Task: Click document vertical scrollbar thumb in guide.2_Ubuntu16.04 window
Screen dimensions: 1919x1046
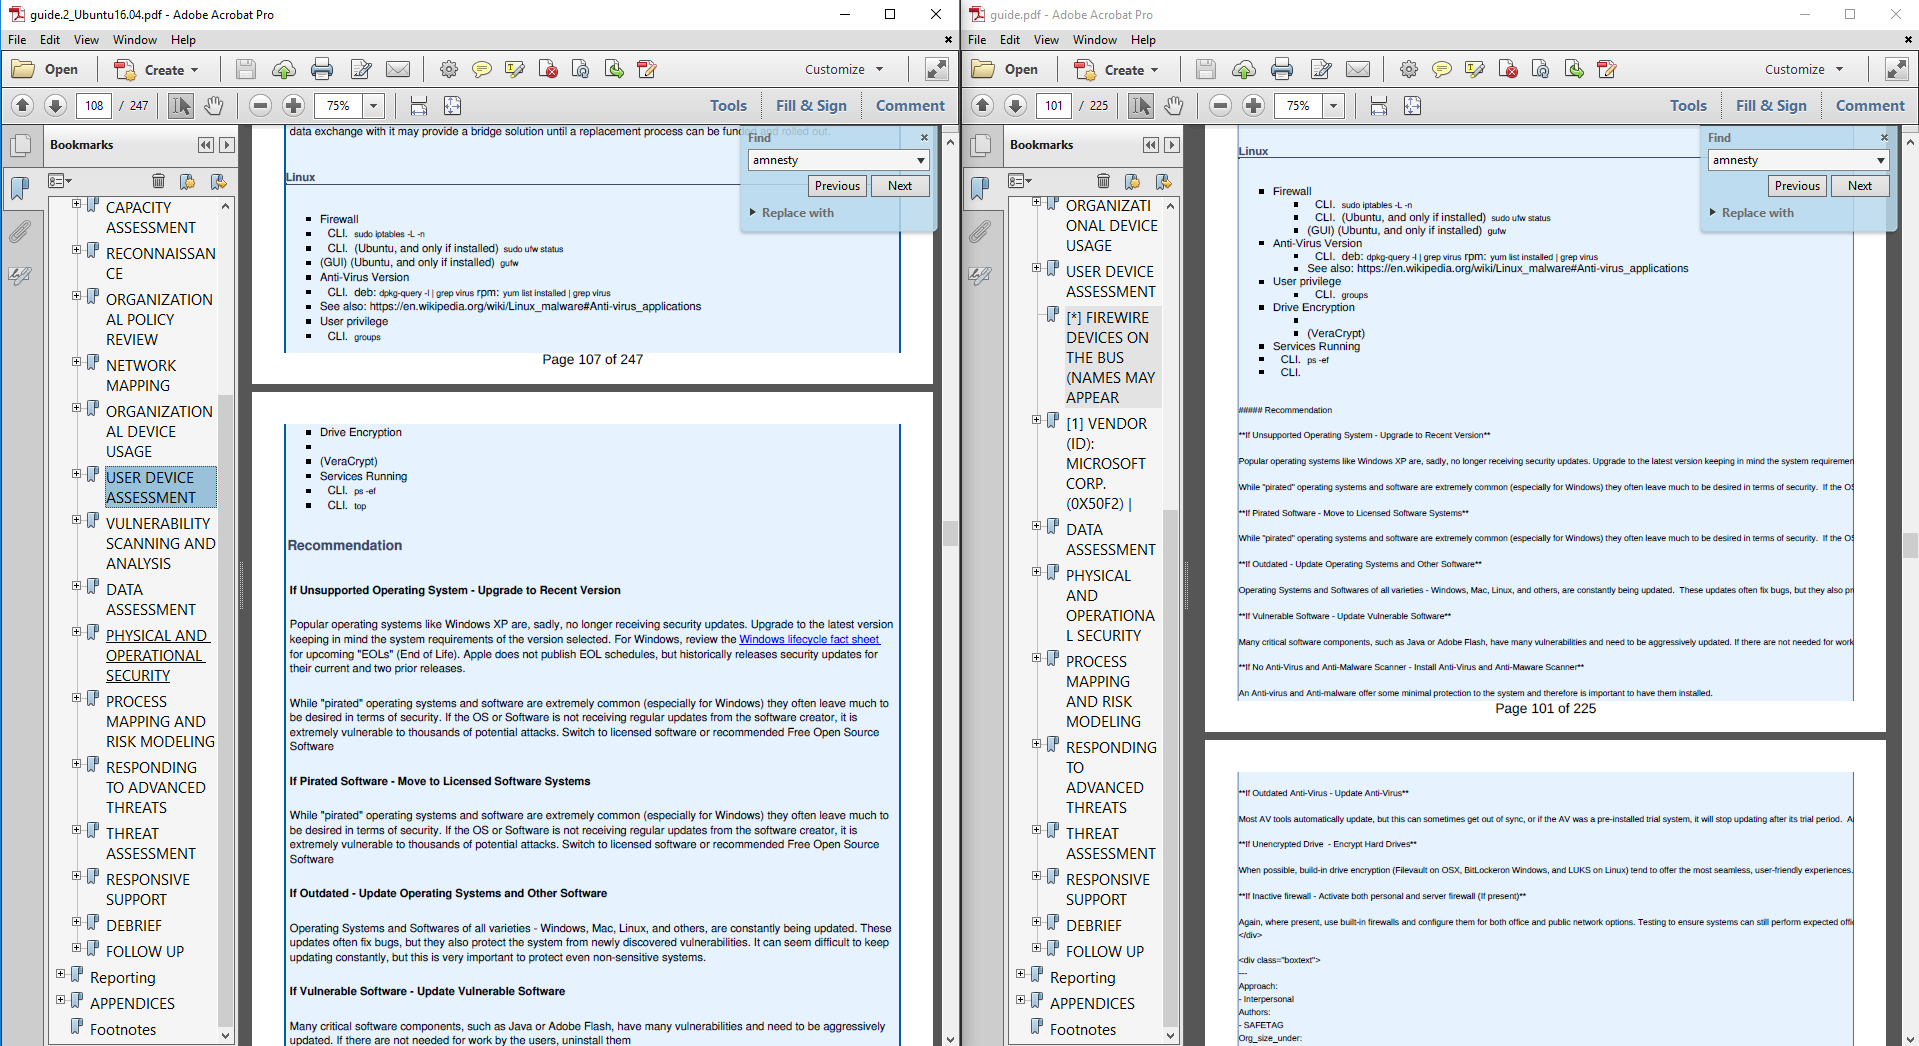Action: (x=950, y=533)
